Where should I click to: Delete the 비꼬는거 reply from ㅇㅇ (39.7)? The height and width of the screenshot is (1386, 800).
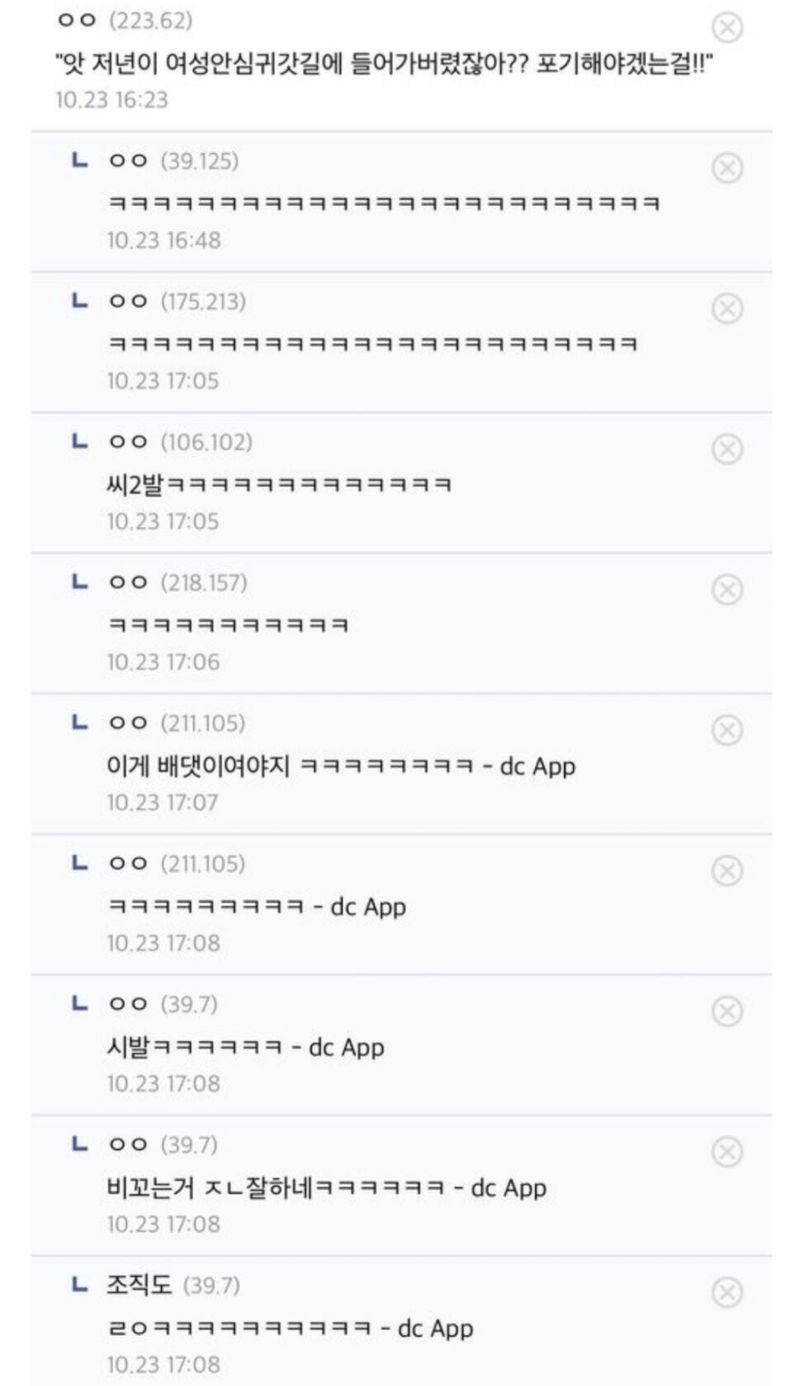727,1152
